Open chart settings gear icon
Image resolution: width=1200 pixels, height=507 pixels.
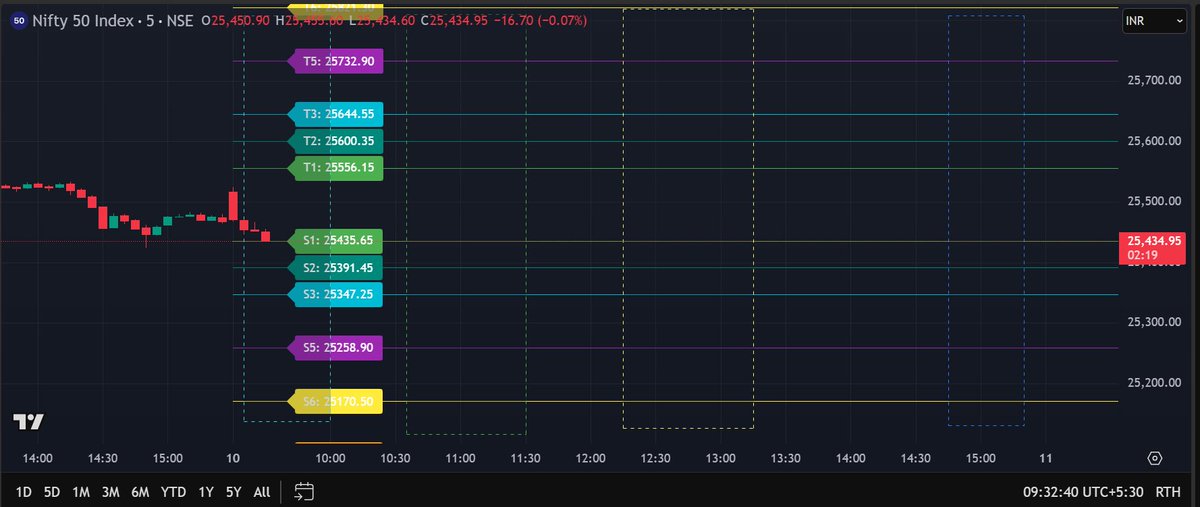pyautogui.click(x=1155, y=458)
